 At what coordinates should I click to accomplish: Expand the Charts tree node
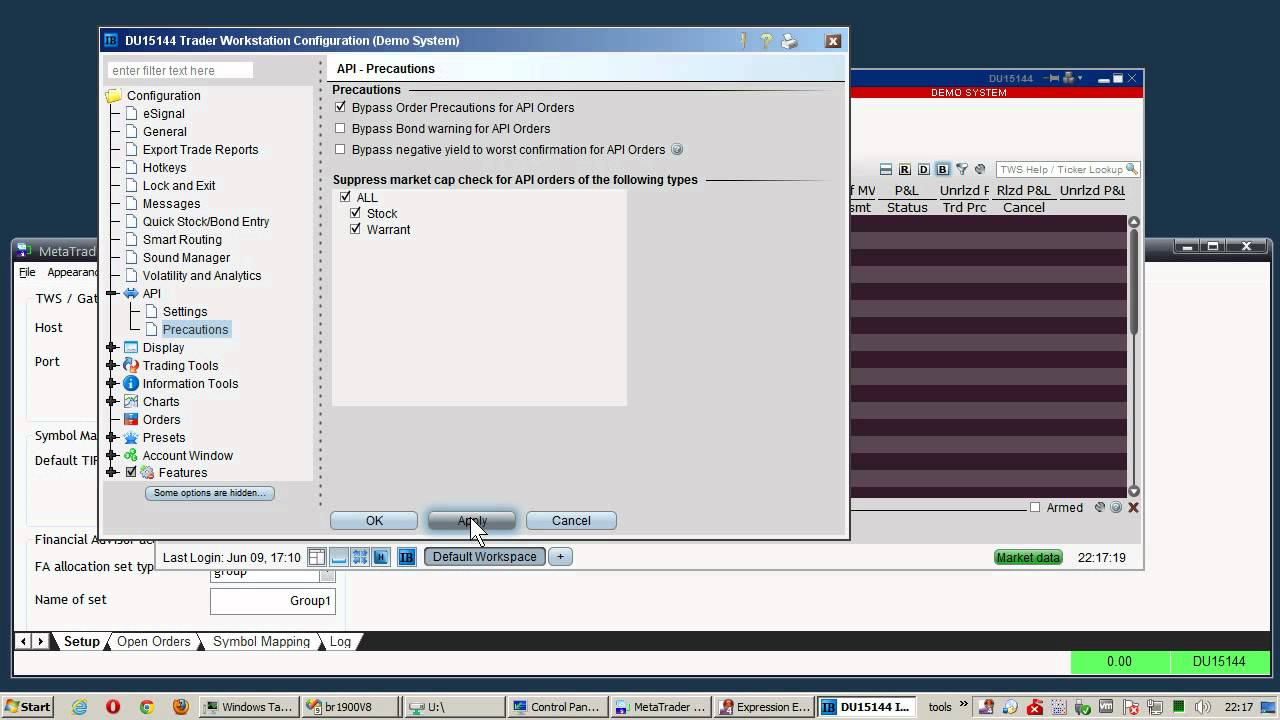pos(112,402)
